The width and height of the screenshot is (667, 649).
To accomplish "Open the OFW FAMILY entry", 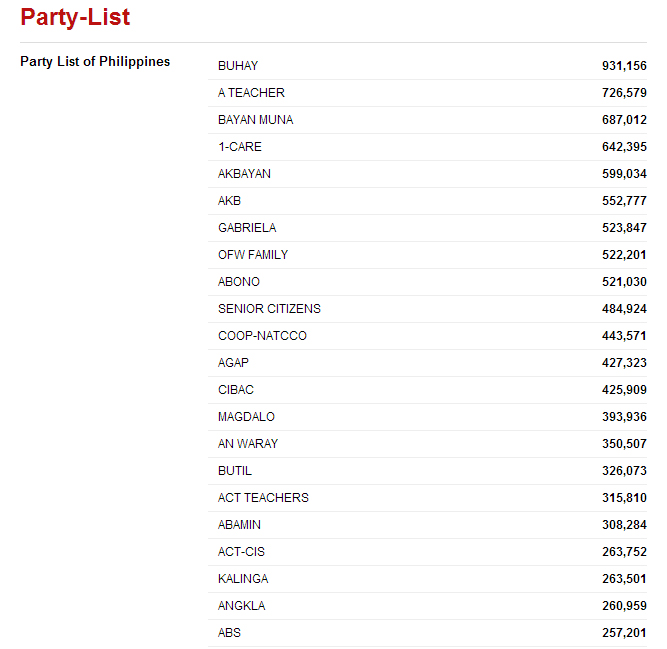I will coord(253,255).
